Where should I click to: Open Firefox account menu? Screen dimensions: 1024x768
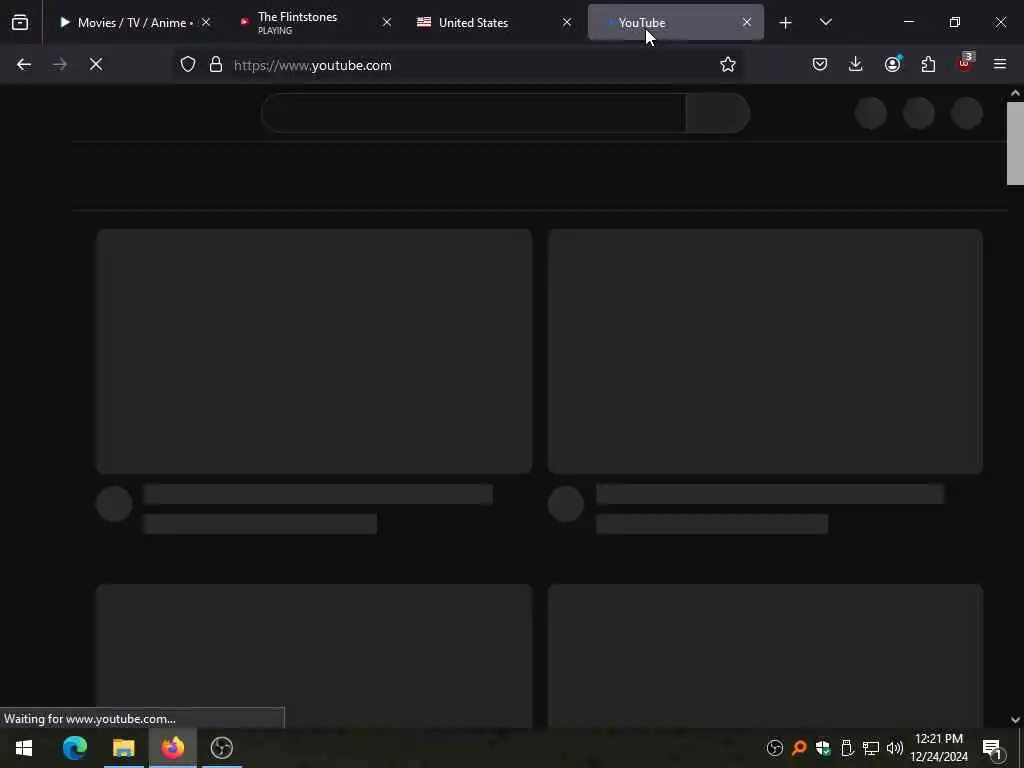(892, 64)
